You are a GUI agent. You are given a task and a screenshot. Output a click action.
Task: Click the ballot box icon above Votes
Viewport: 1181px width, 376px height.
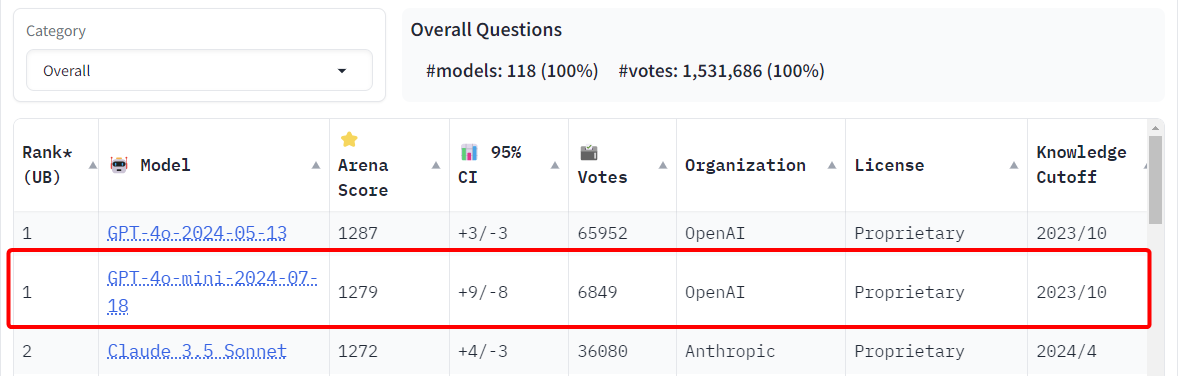pos(588,152)
